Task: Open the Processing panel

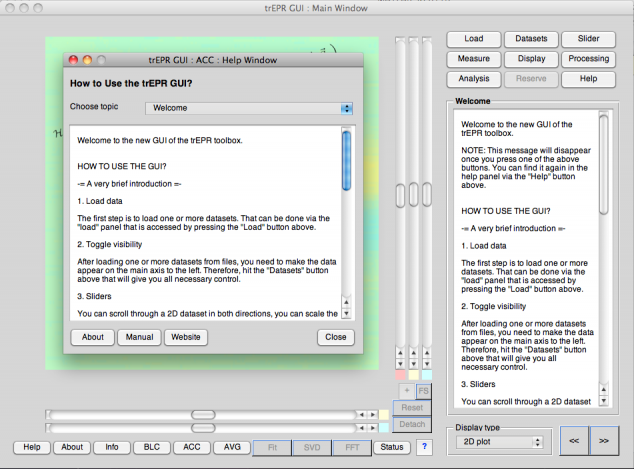Action: point(588,59)
